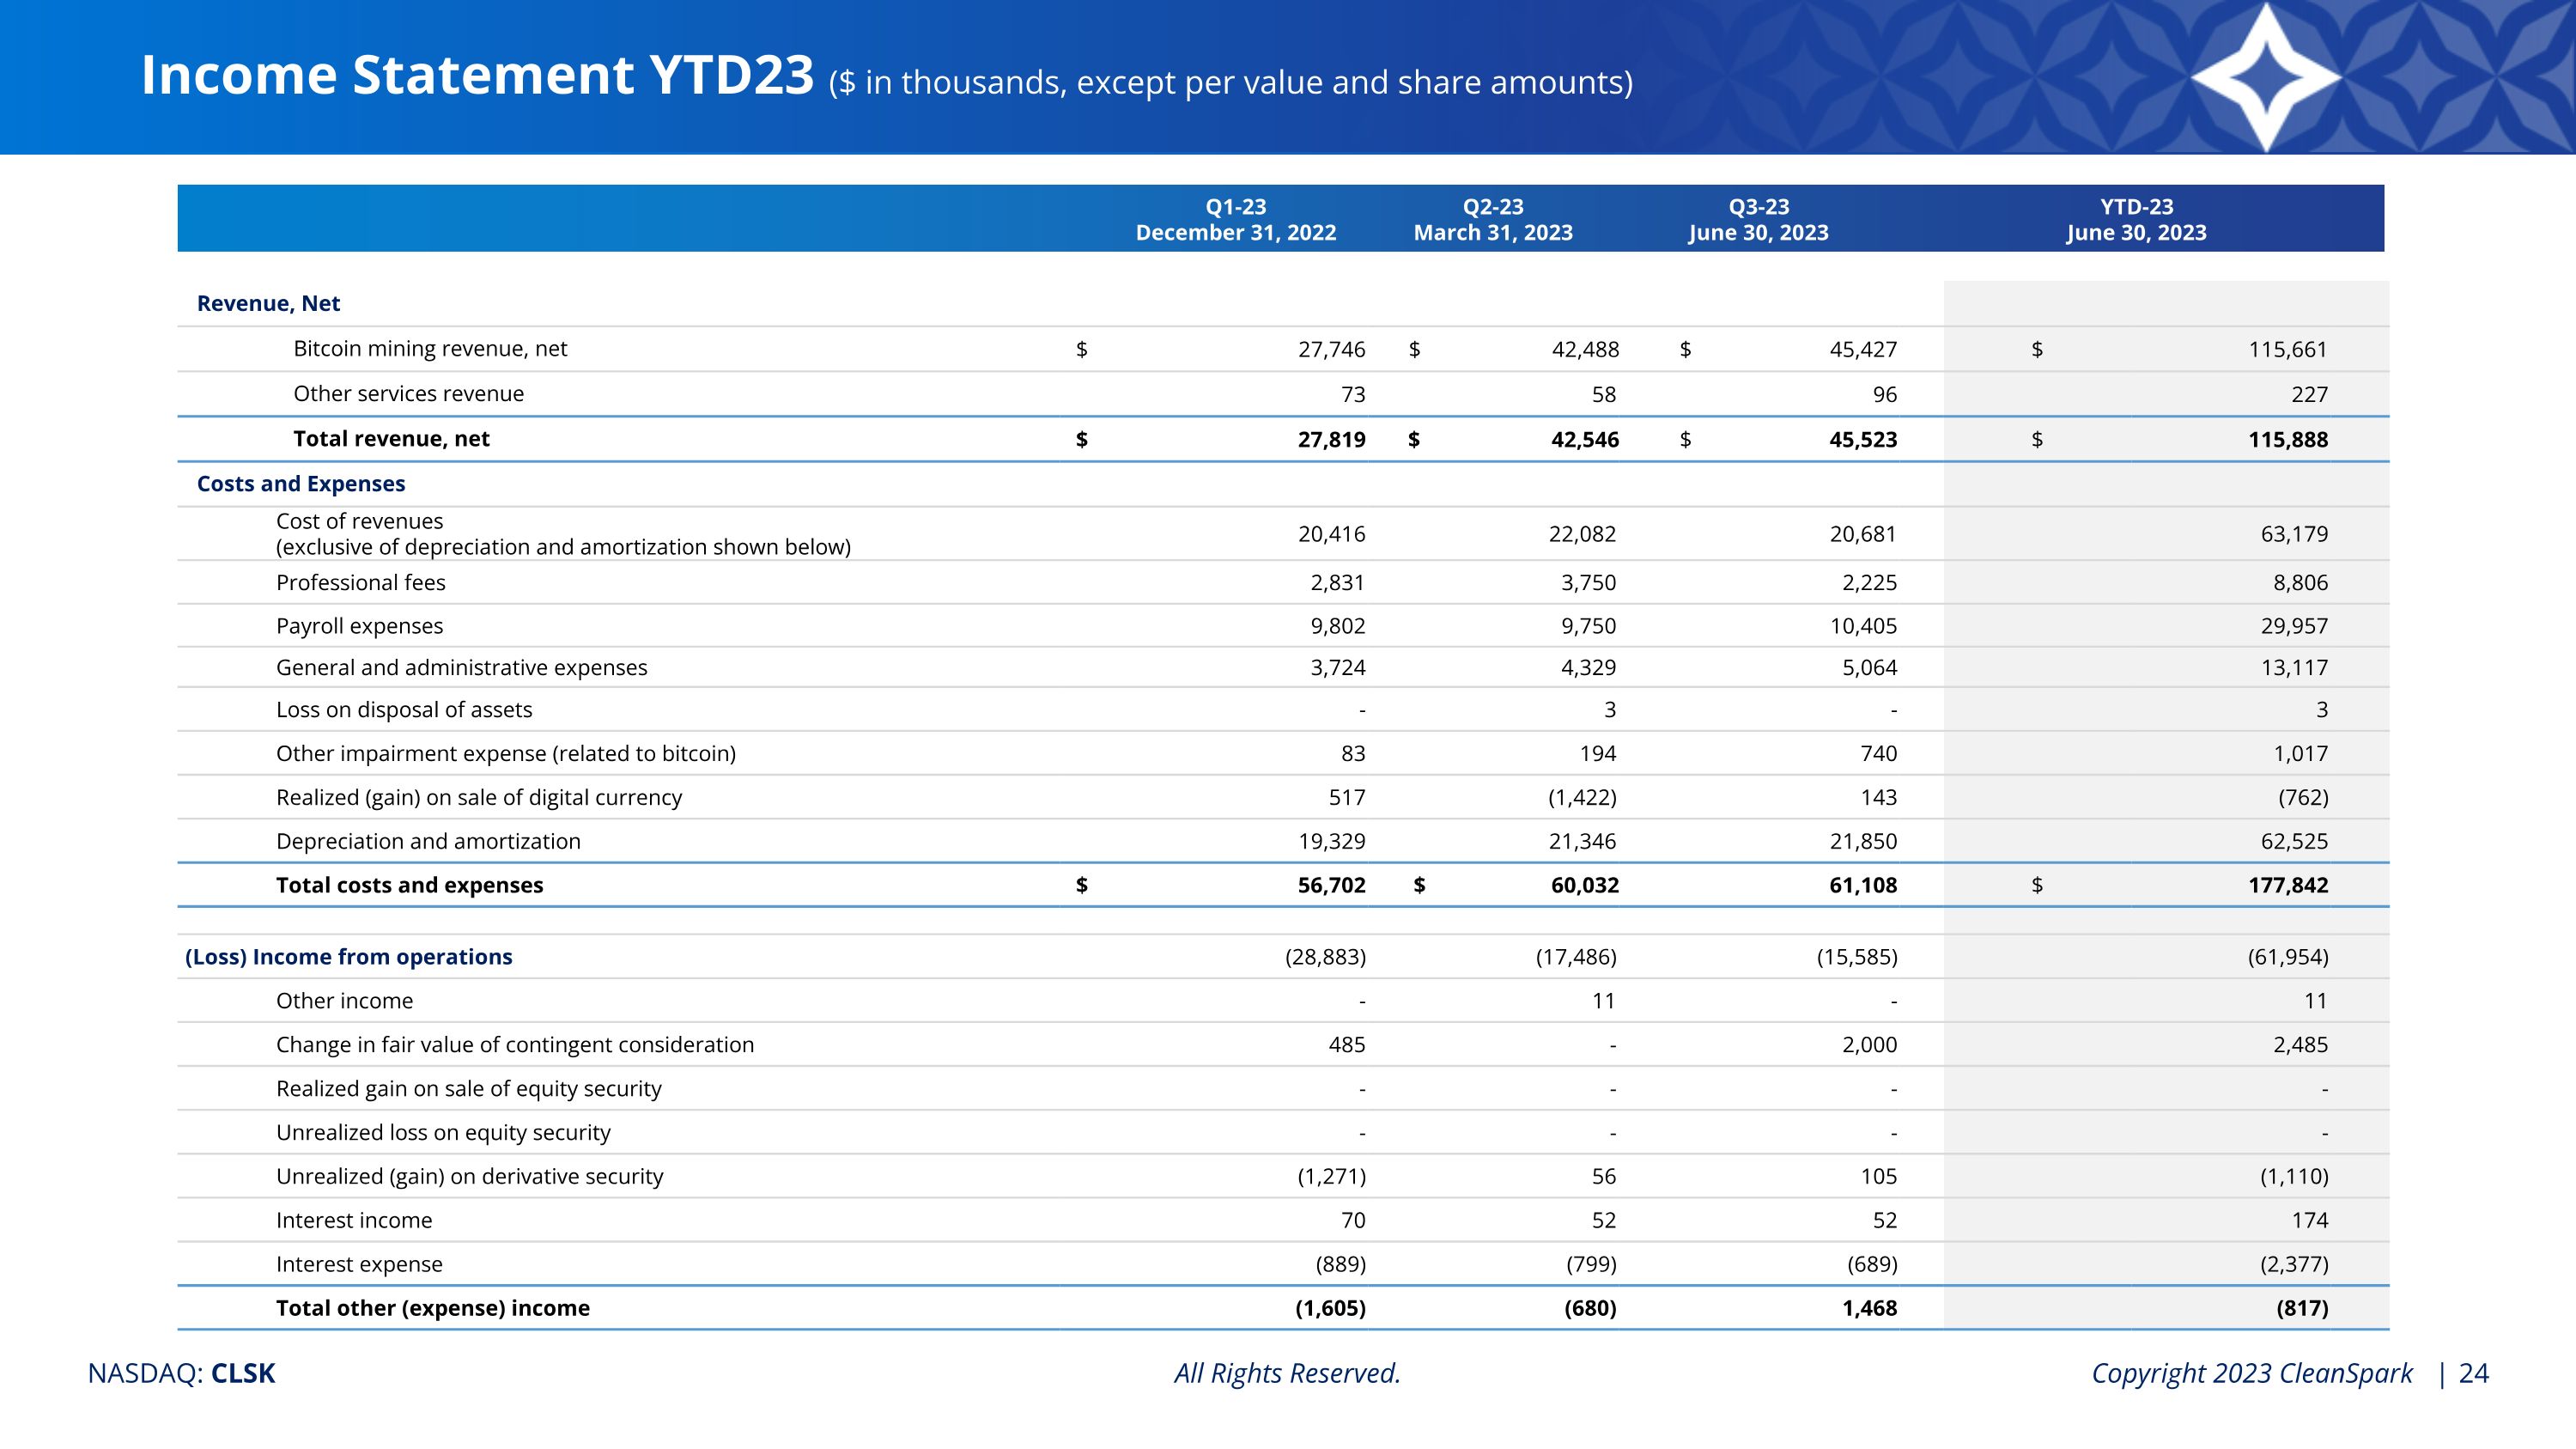The width and height of the screenshot is (2576, 1449).
Task: Click the NASDAQ: CLSK footer text
Action: 181,1373
